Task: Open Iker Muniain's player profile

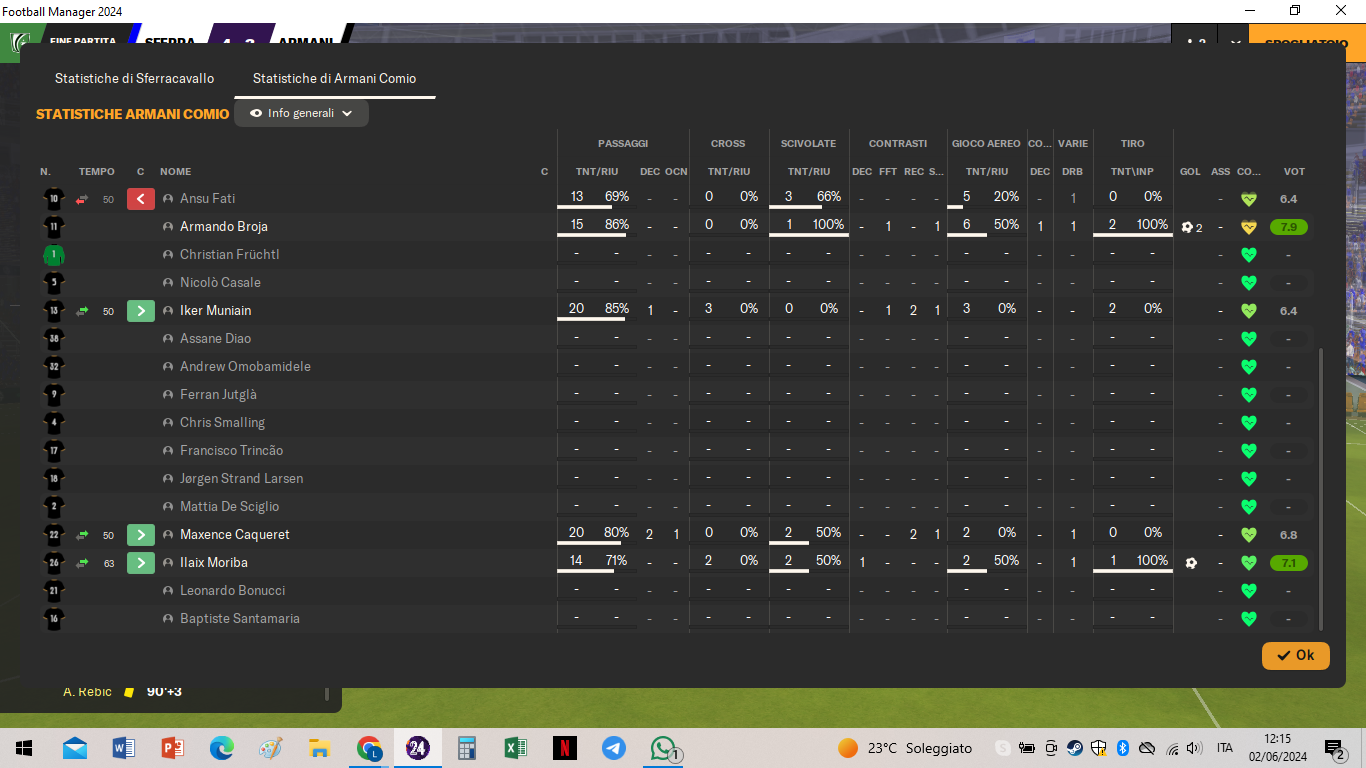Action: pyautogui.click(x=215, y=311)
